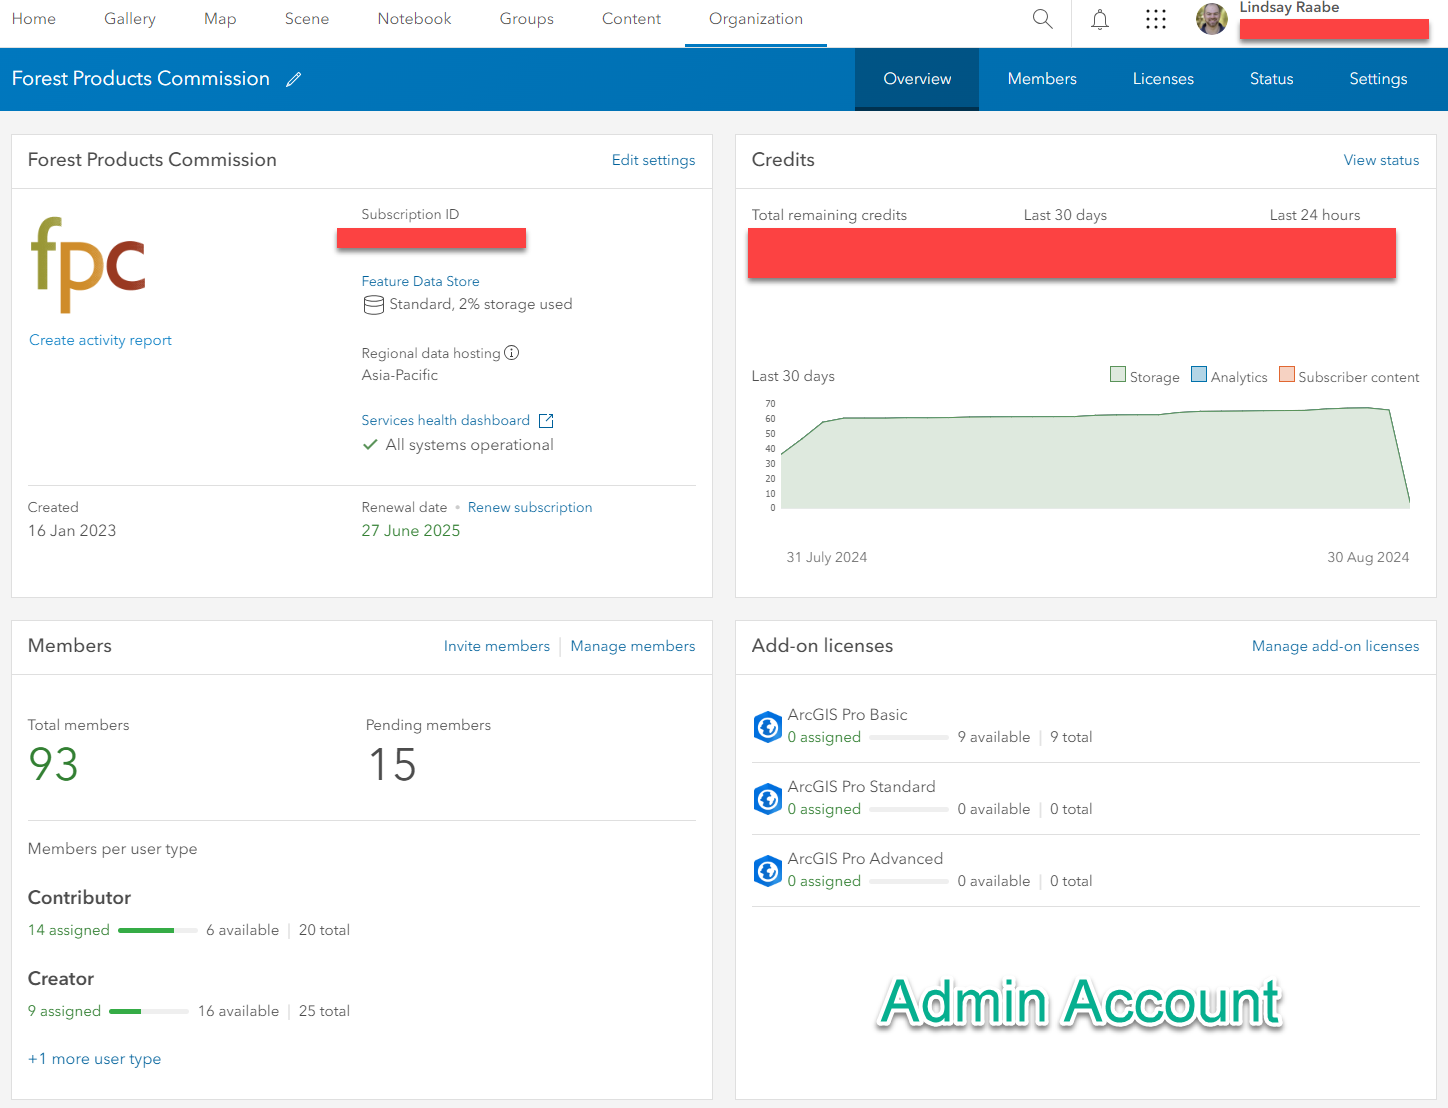Click Lindsay Raabe's profile avatar

[1212, 19]
